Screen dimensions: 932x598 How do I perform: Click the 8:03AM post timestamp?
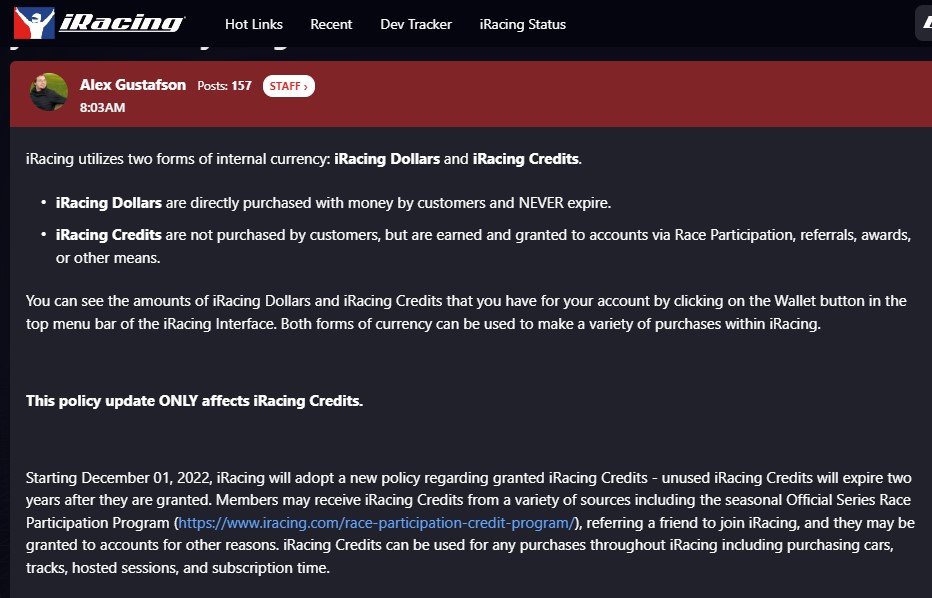point(102,108)
